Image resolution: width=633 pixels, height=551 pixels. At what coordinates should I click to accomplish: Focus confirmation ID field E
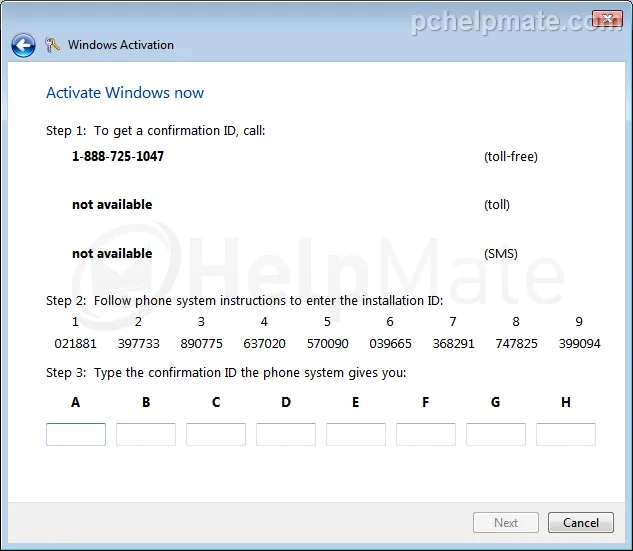(x=356, y=434)
